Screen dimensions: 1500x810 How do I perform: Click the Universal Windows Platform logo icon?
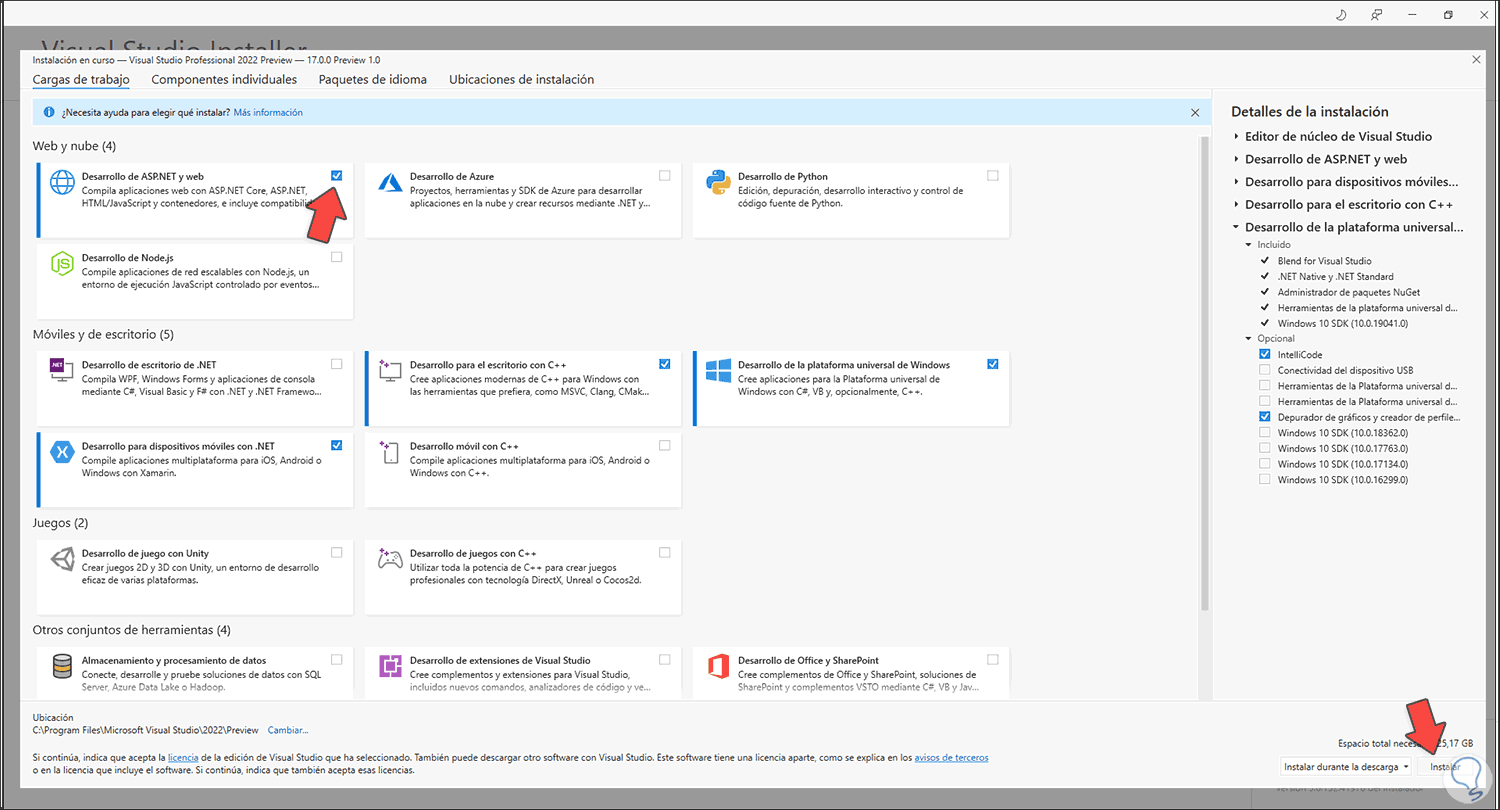coord(718,370)
